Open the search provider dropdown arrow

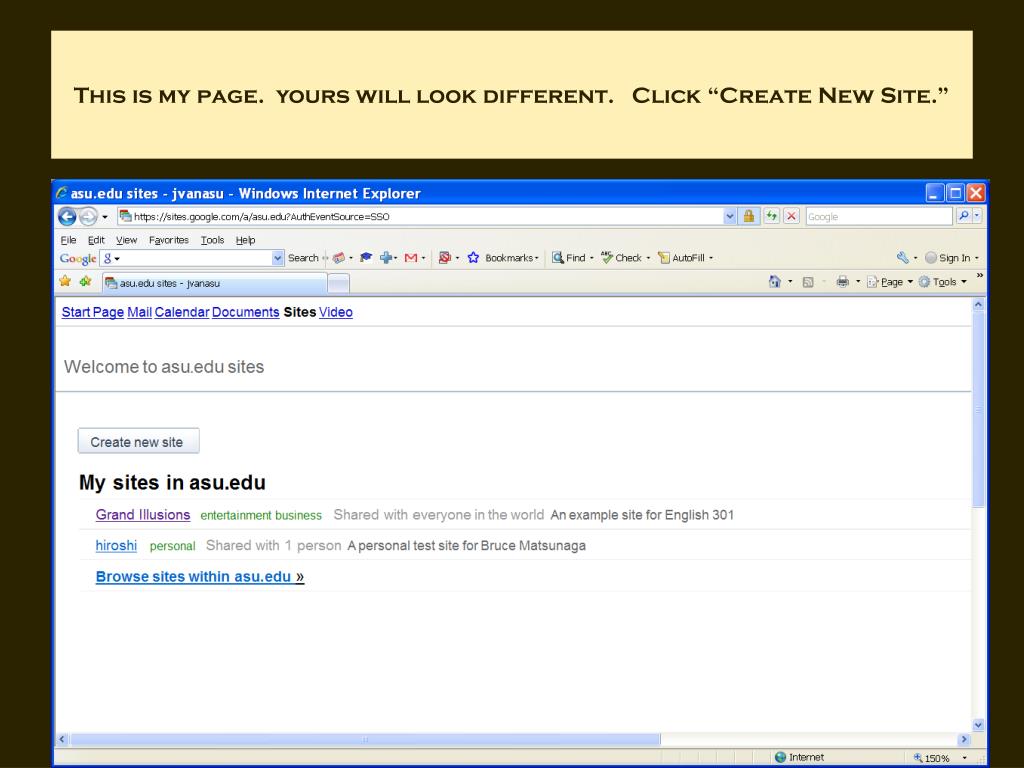977,216
